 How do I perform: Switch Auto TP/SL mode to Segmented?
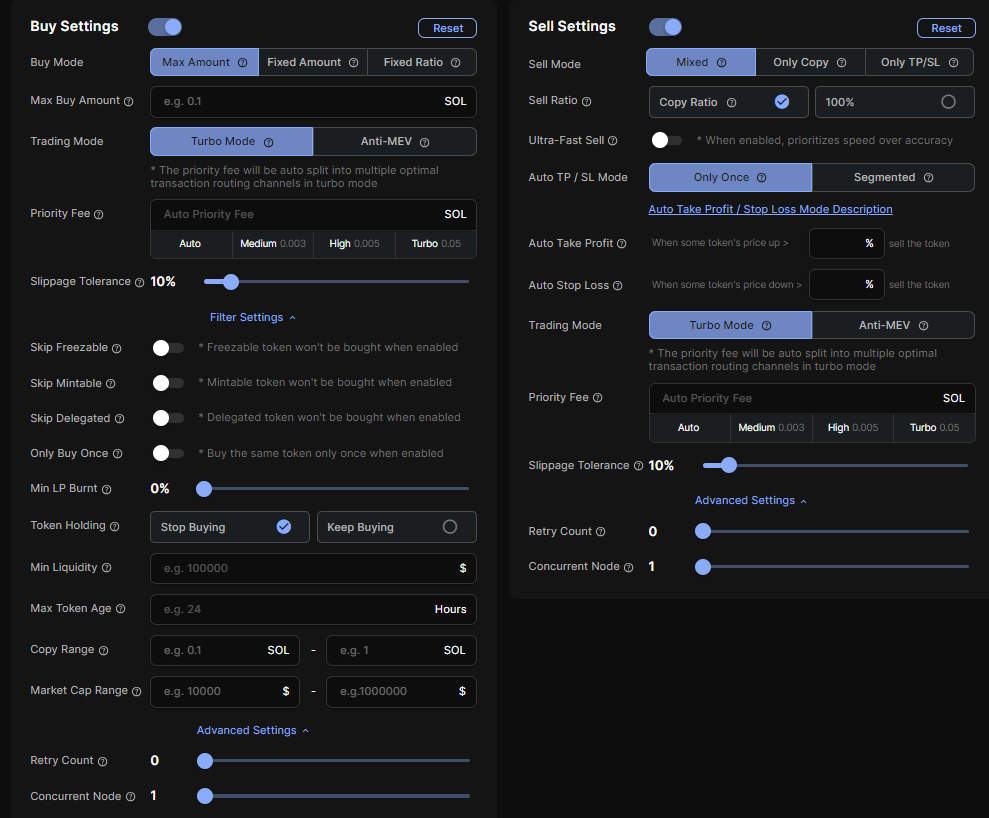click(x=893, y=177)
